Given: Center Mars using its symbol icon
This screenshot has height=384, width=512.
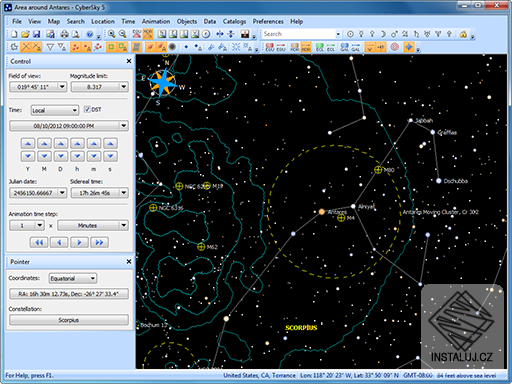Looking at the screenshot, I should pyautogui.click(x=394, y=34).
